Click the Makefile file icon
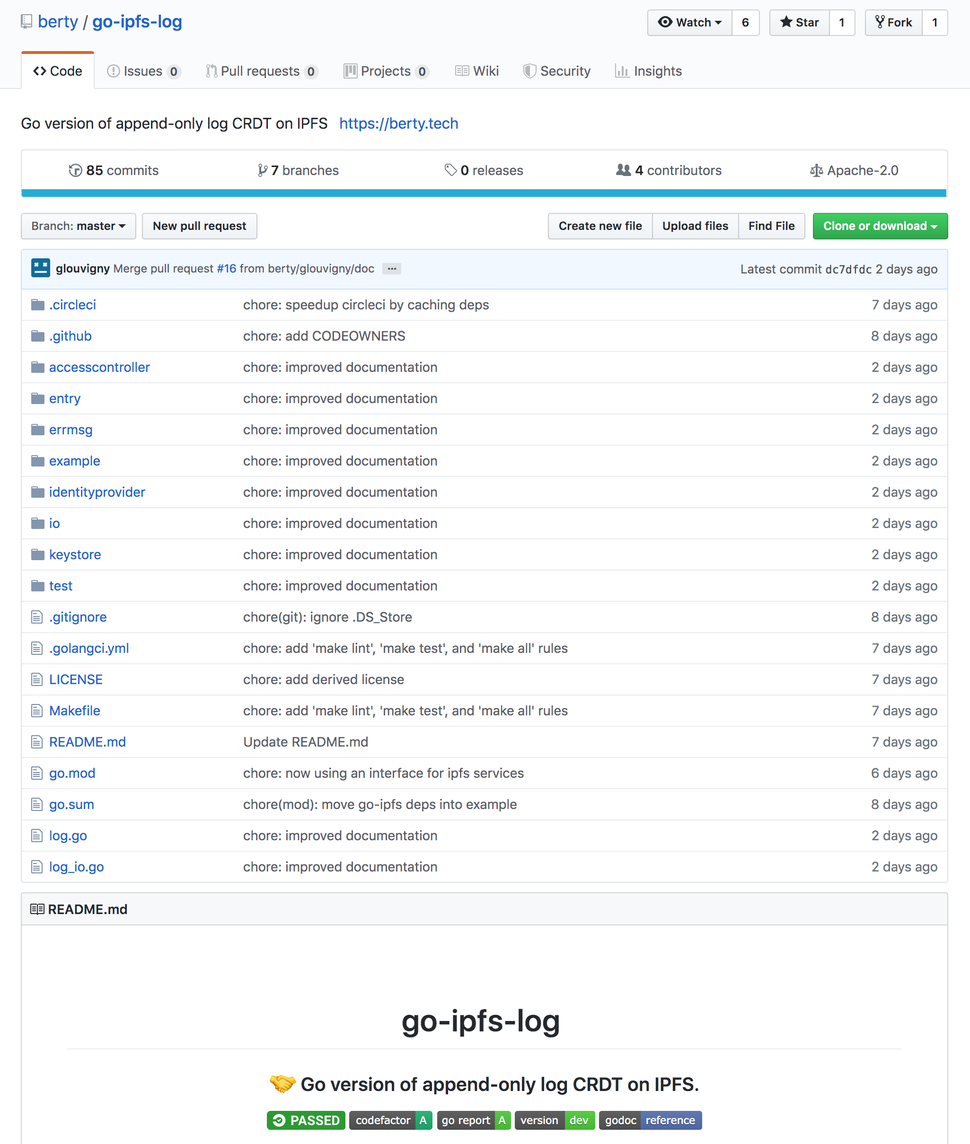Image resolution: width=970 pixels, height=1144 pixels. 37,711
